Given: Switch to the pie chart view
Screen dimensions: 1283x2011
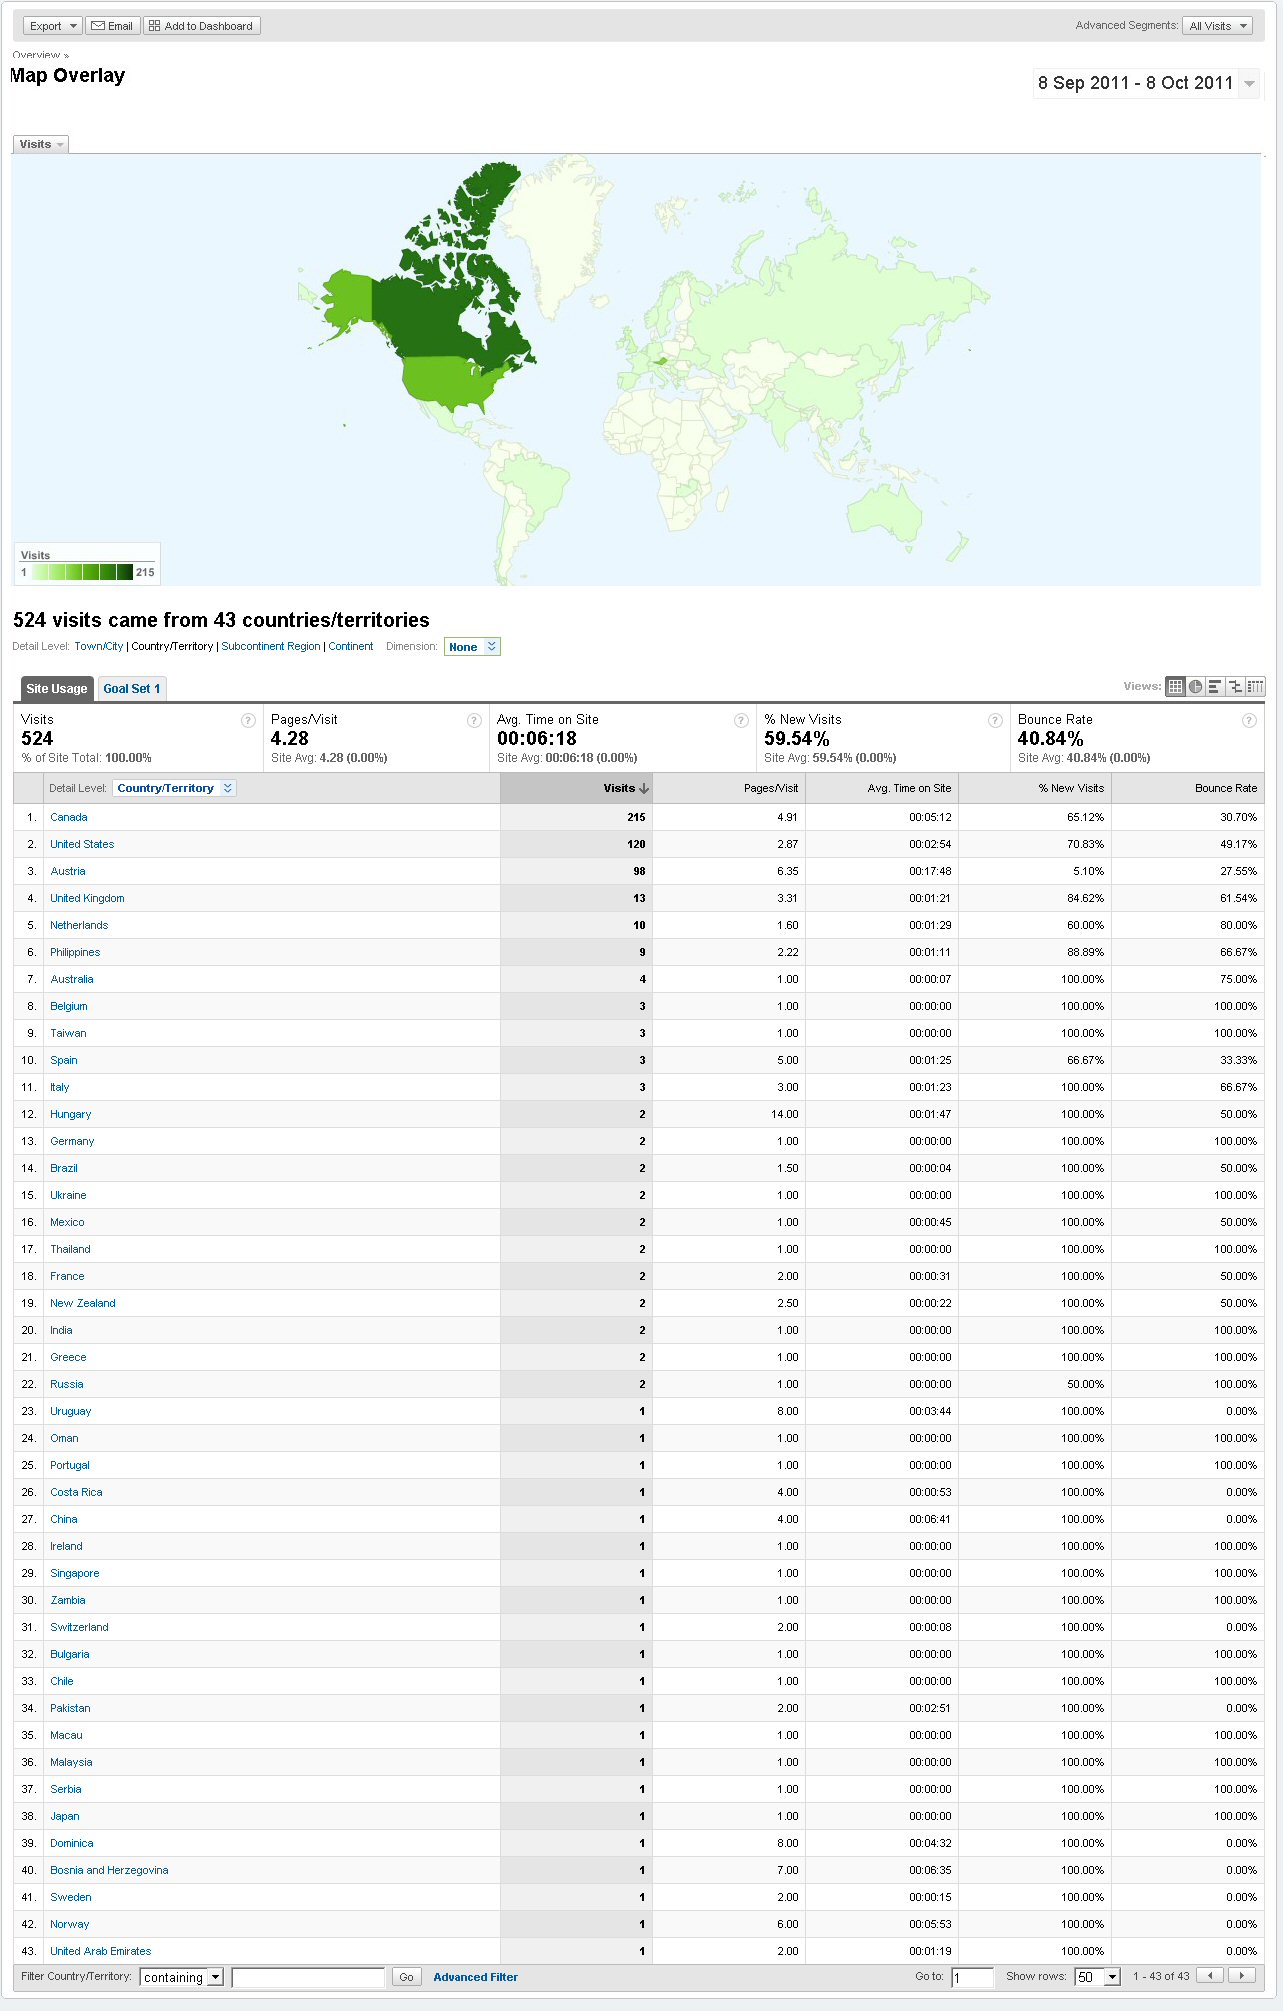Looking at the screenshot, I should [x=1195, y=686].
